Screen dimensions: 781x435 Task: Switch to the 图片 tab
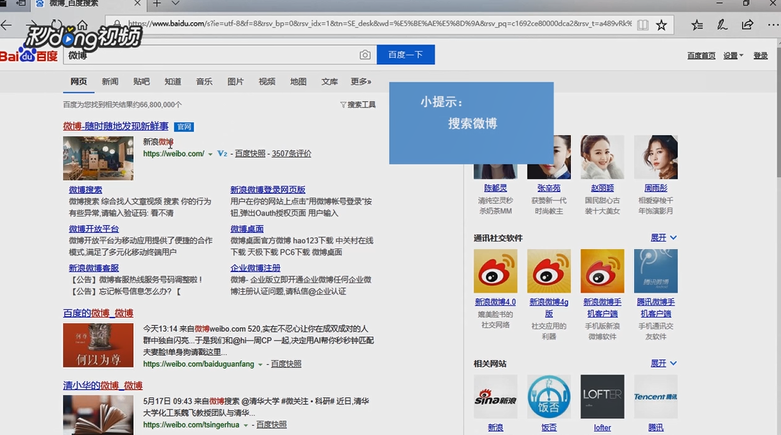236,81
